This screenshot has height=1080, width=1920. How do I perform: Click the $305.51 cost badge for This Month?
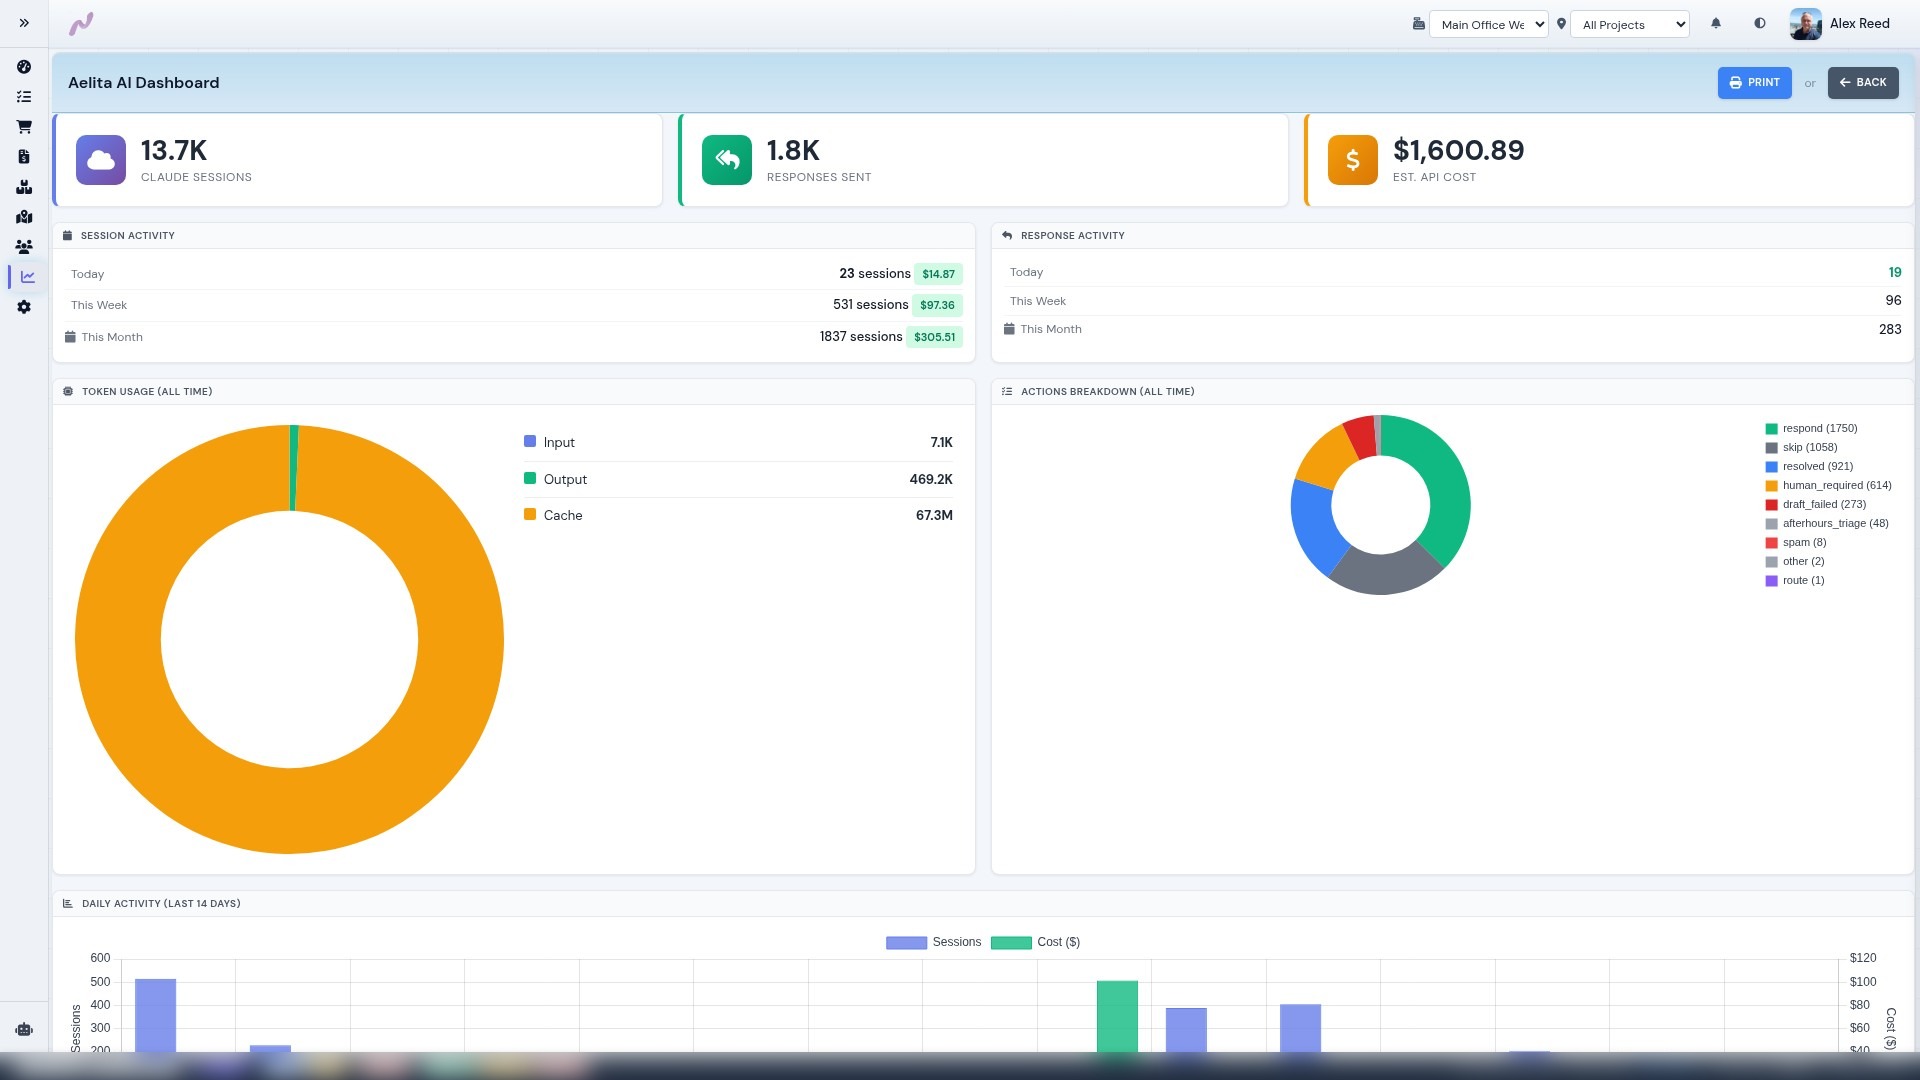(934, 337)
